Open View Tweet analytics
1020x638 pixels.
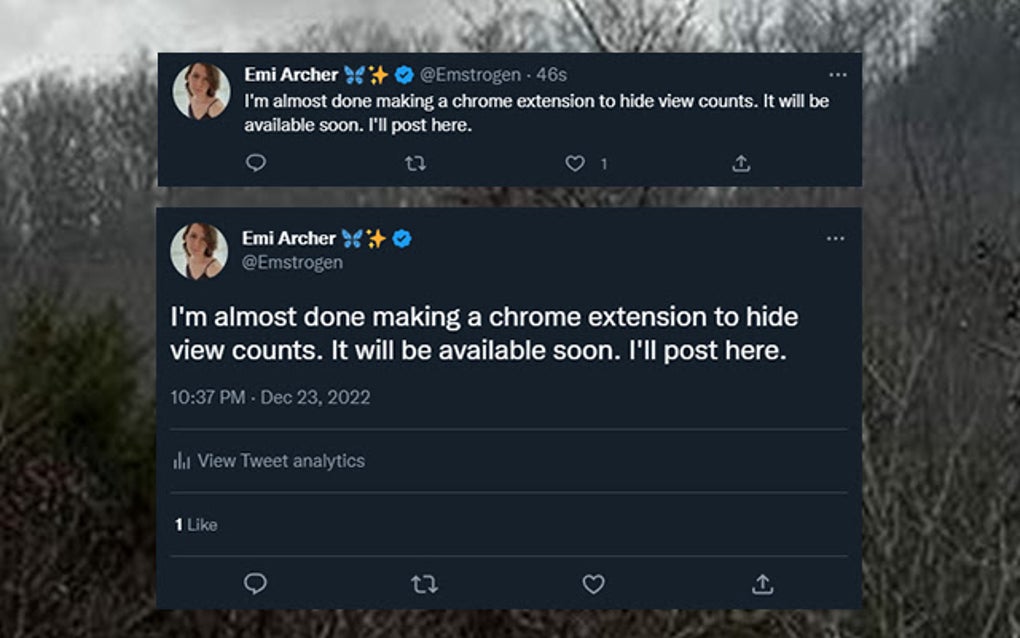tap(280, 460)
